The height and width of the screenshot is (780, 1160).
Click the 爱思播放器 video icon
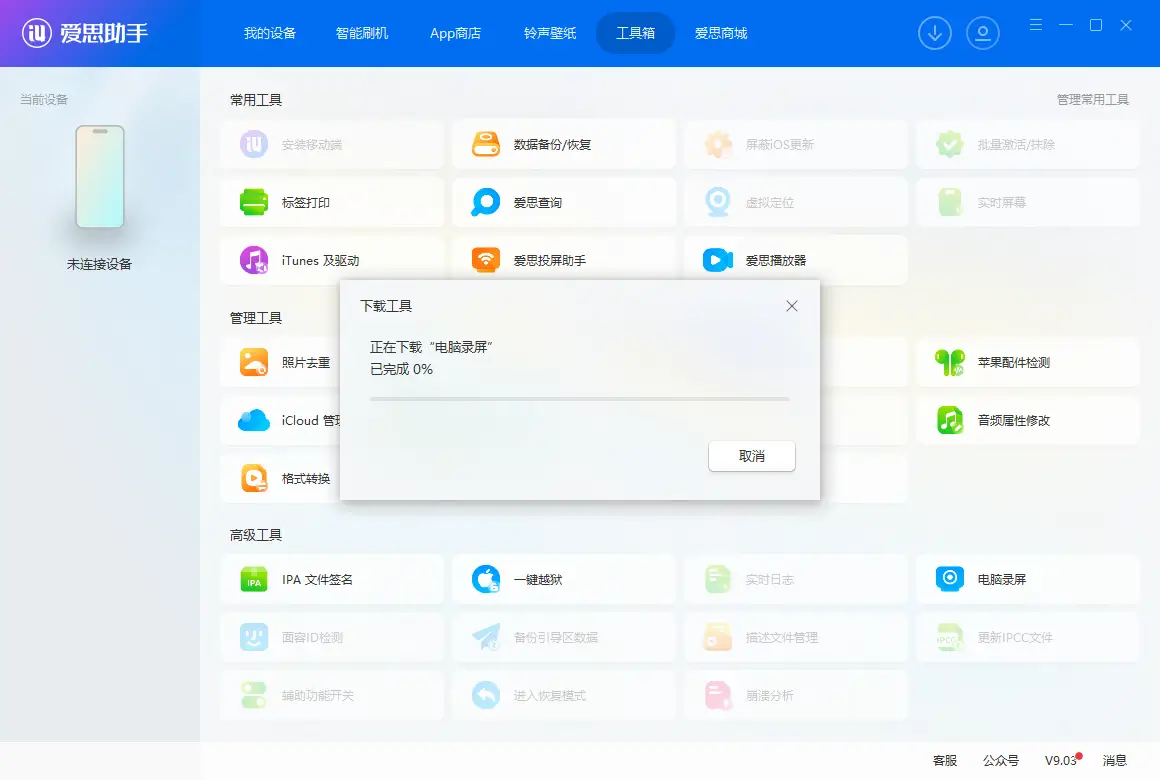coord(718,260)
